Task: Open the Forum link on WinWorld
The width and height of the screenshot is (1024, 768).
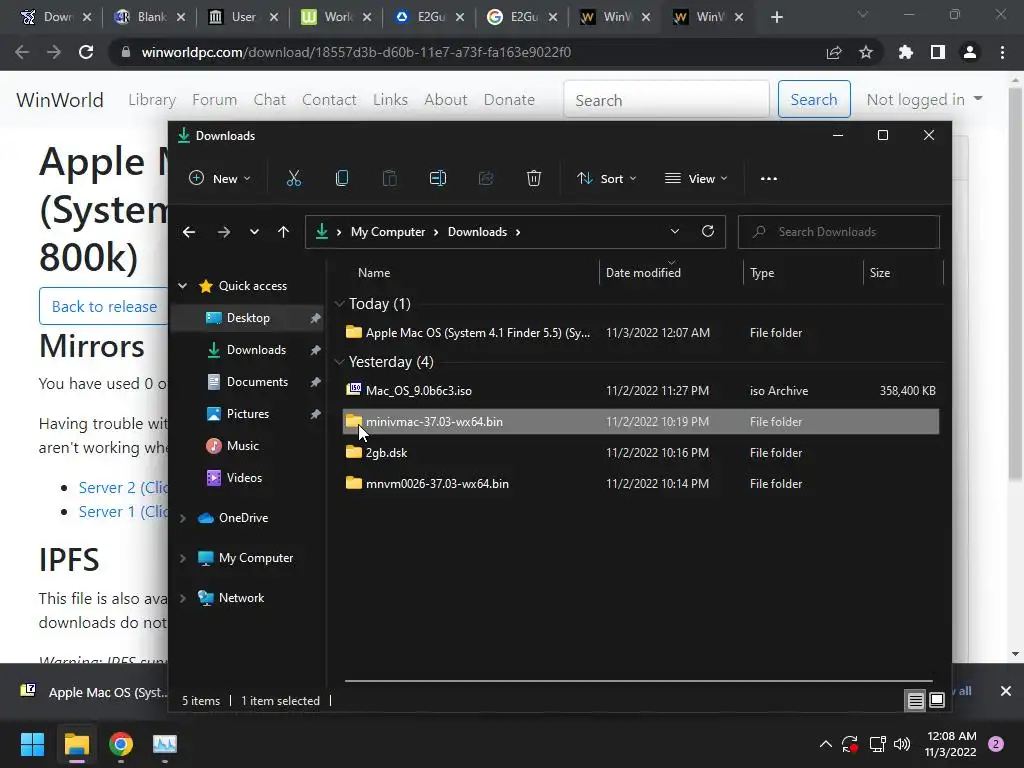Action: click(214, 99)
